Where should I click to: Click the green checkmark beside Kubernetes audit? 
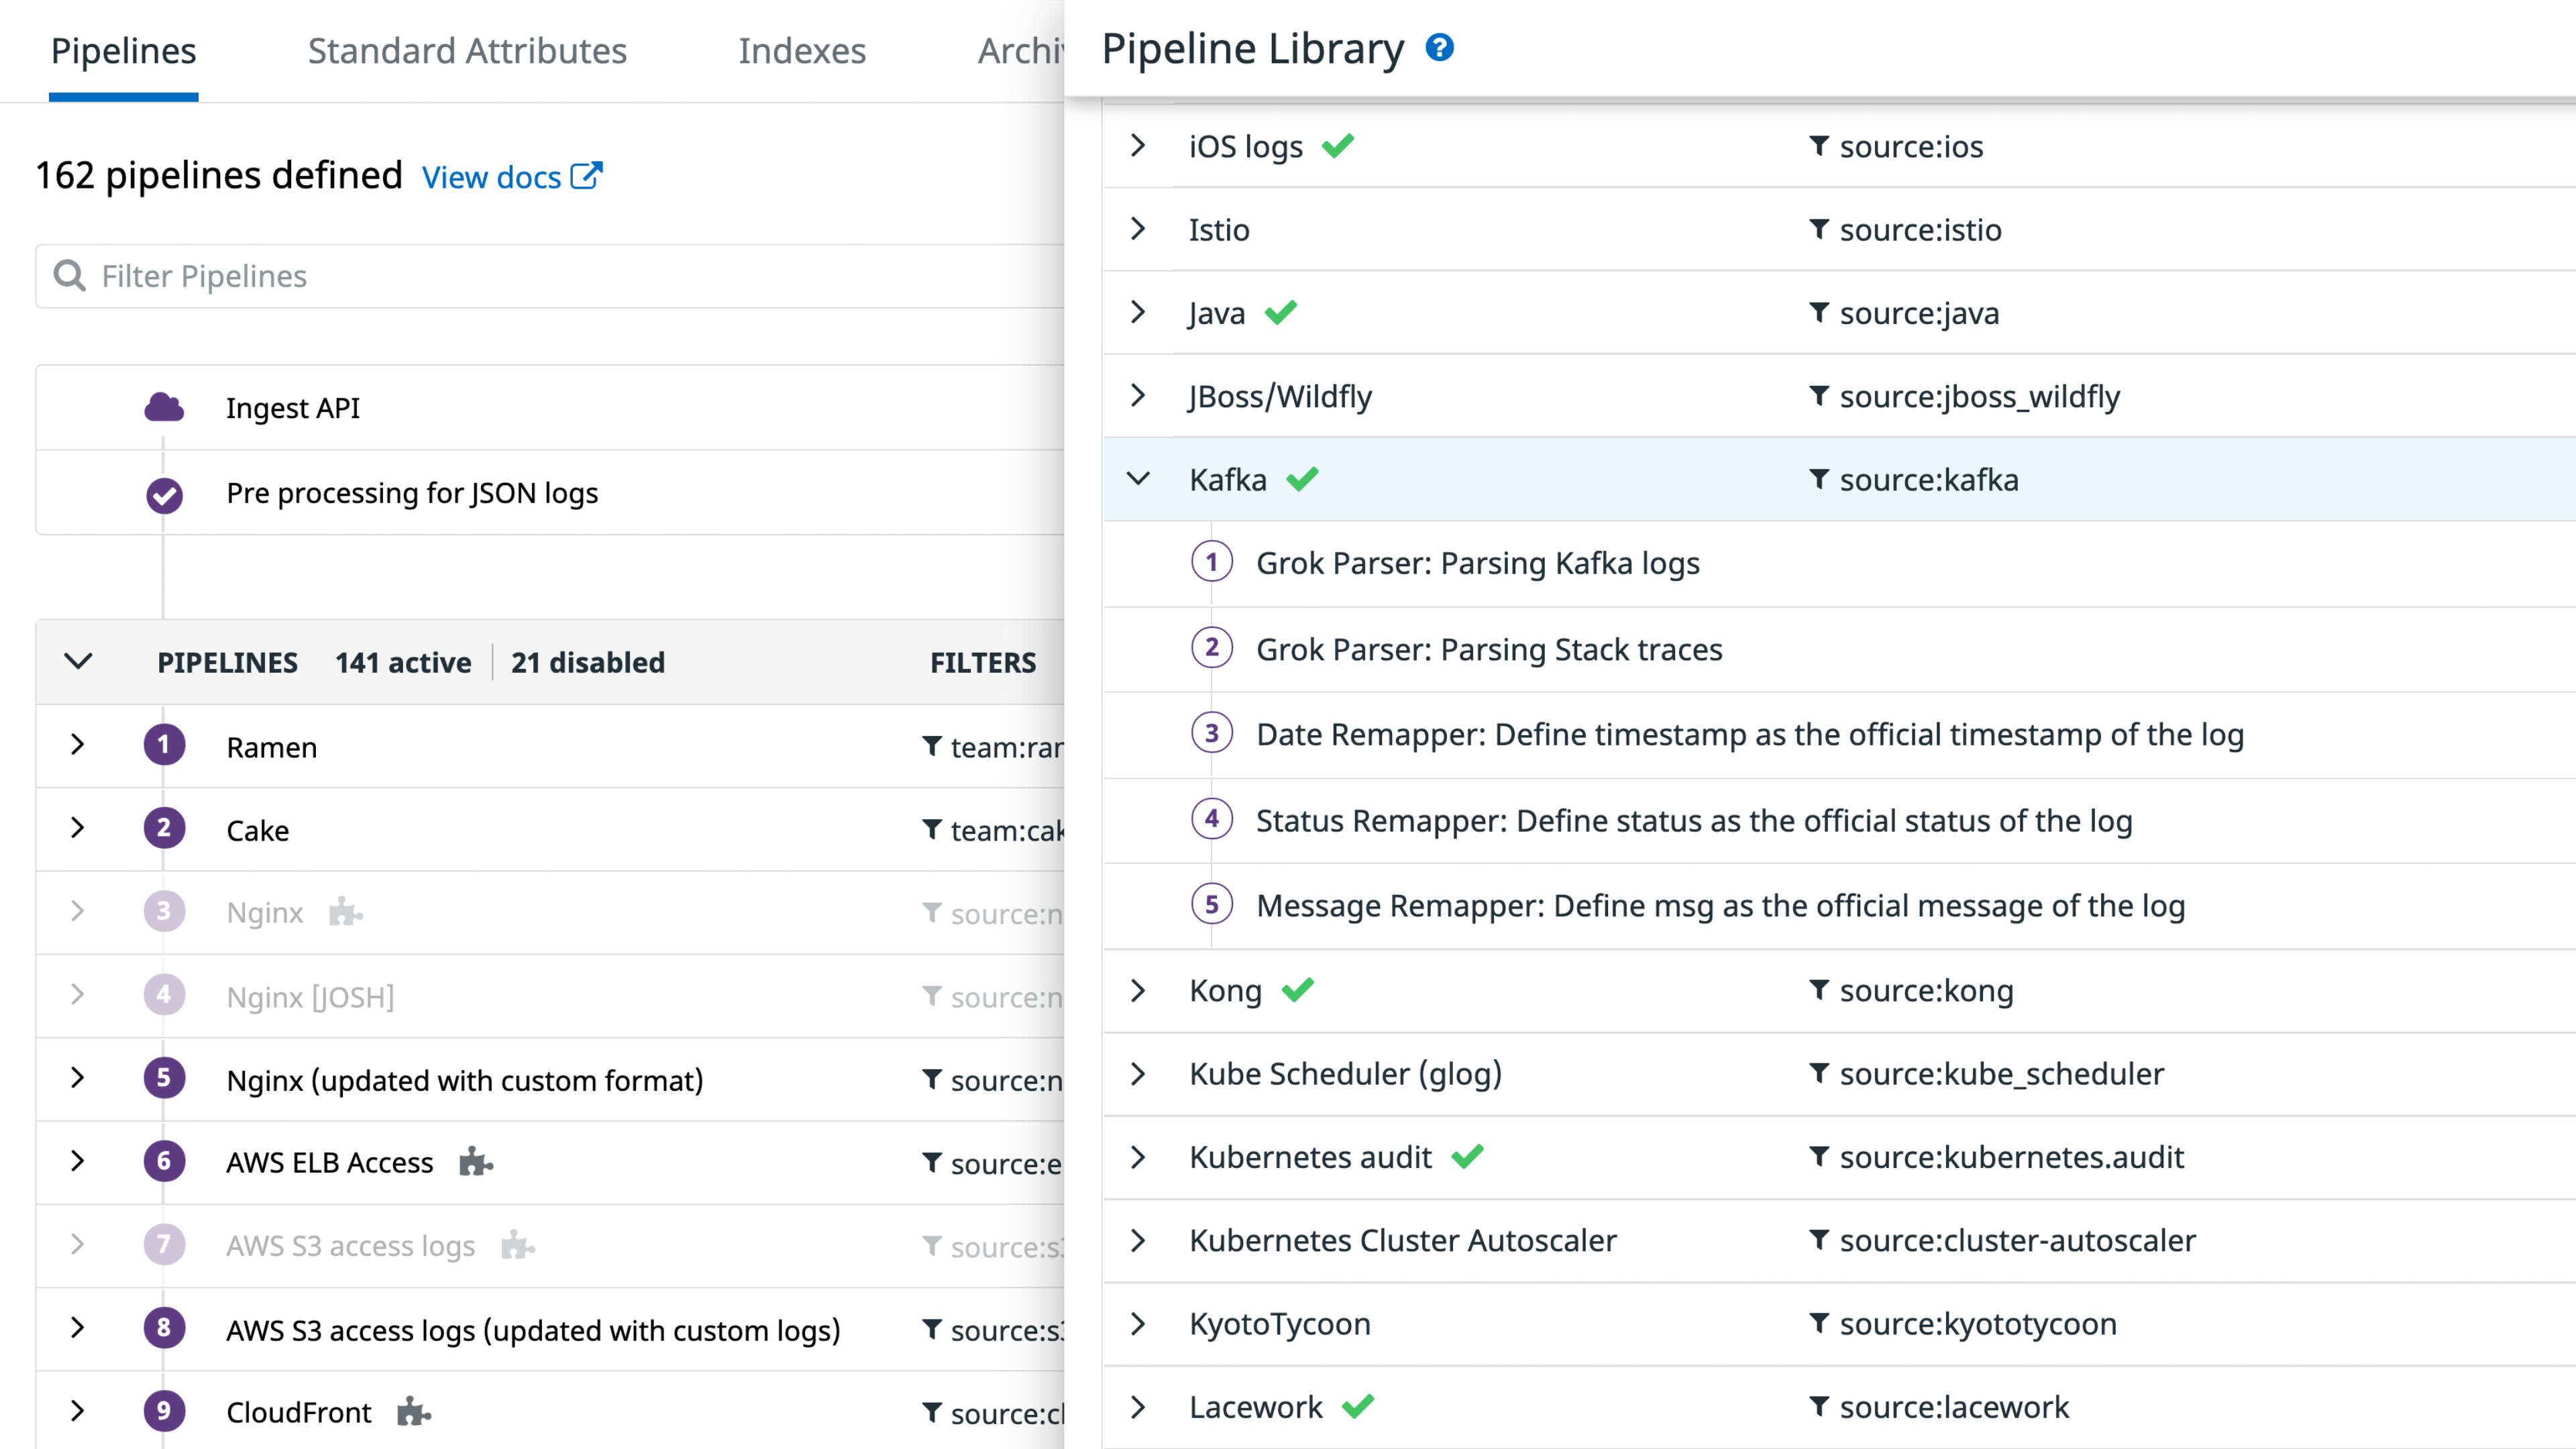click(1467, 1157)
